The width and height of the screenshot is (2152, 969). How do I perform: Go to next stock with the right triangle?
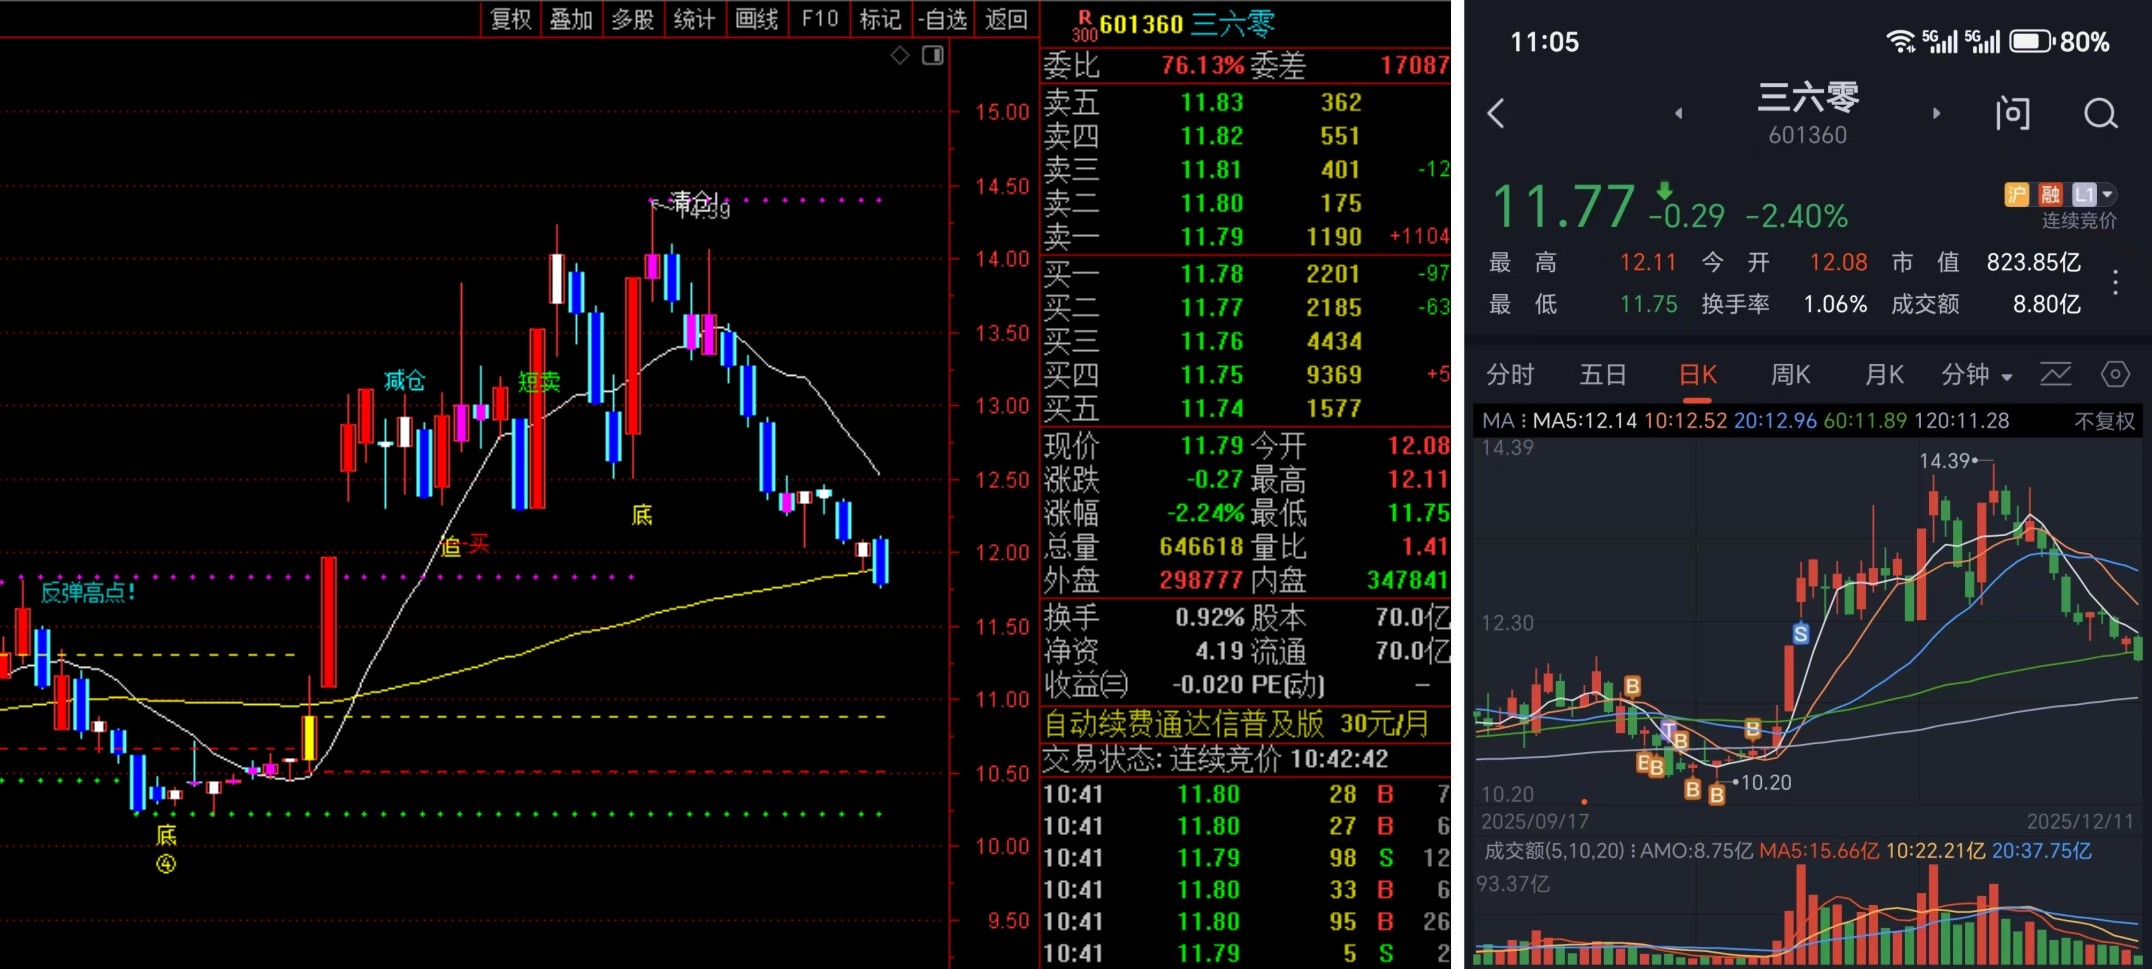click(1937, 114)
